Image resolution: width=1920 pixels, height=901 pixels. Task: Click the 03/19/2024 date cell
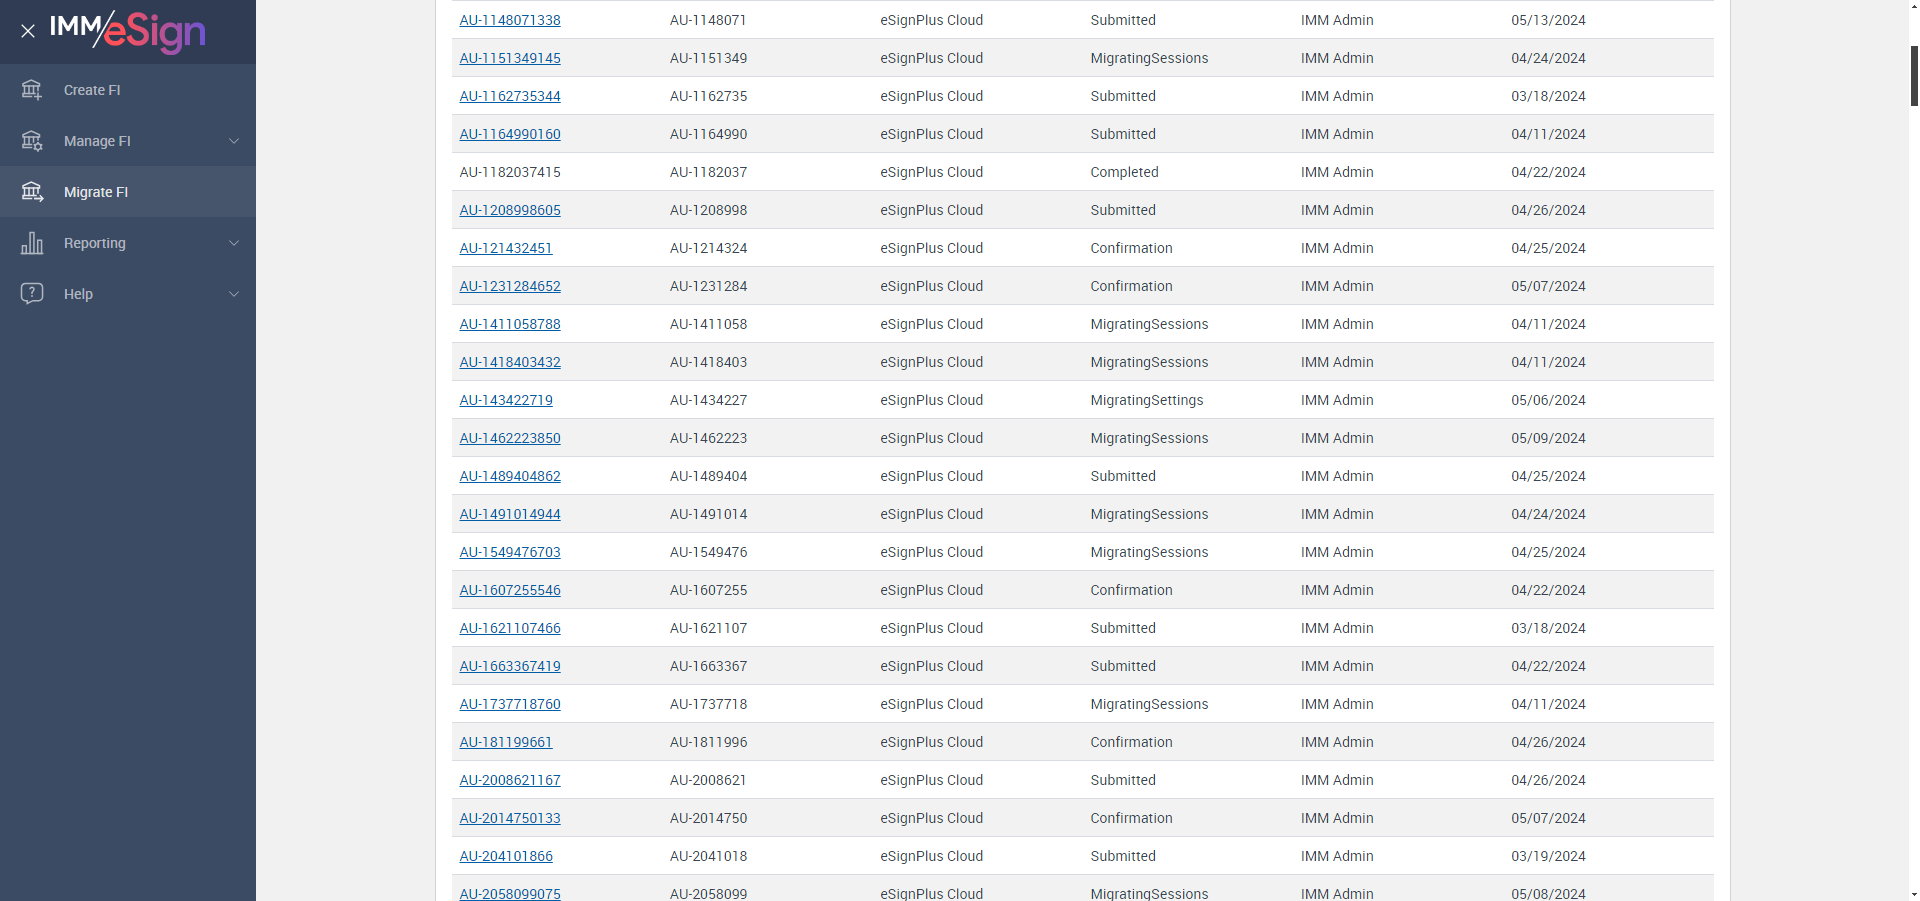pyautogui.click(x=1548, y=856)
